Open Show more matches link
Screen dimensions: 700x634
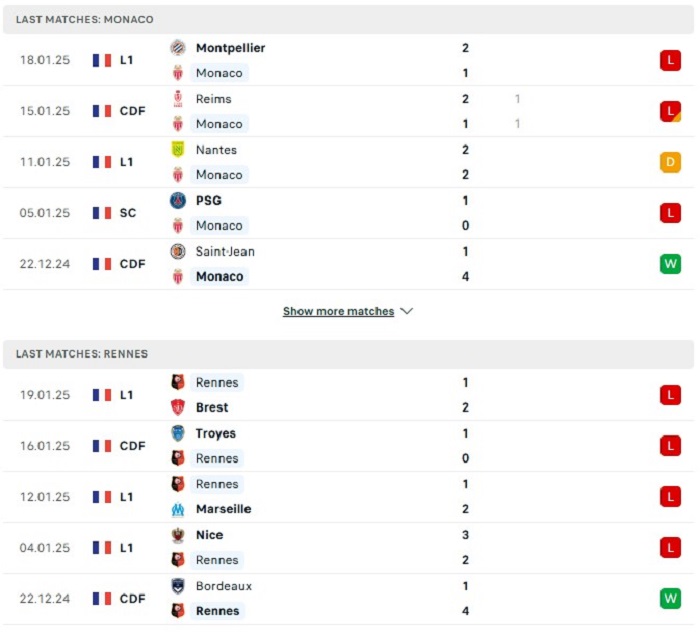click(x=338, y=311)
